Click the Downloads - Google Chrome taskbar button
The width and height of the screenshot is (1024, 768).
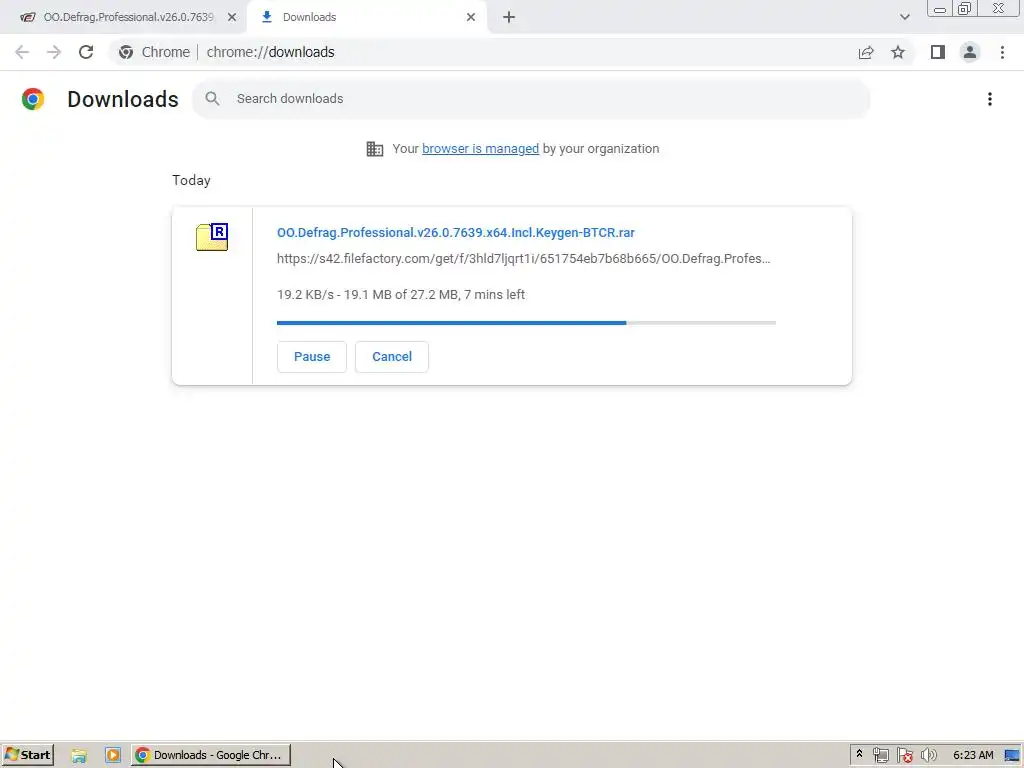[211, 755]
